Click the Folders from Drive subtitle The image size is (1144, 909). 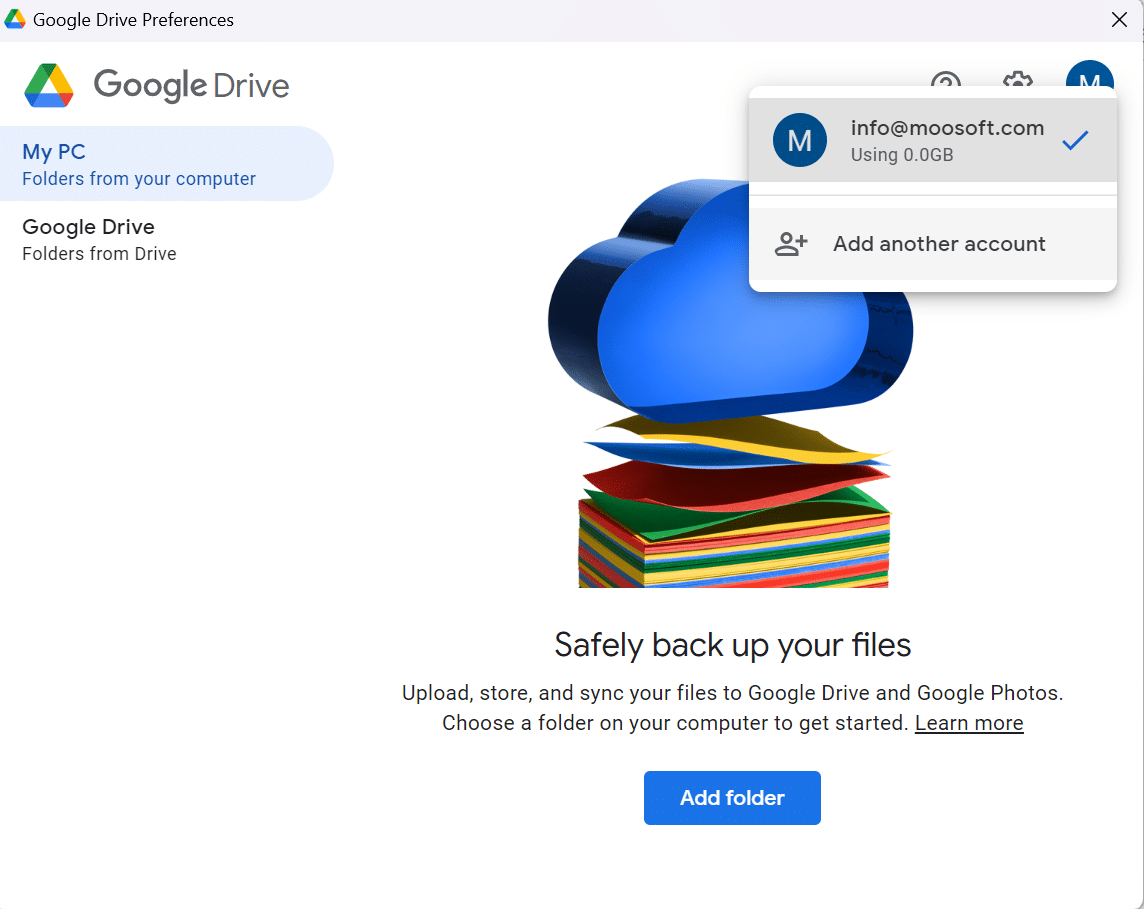(x=99, y=254)
